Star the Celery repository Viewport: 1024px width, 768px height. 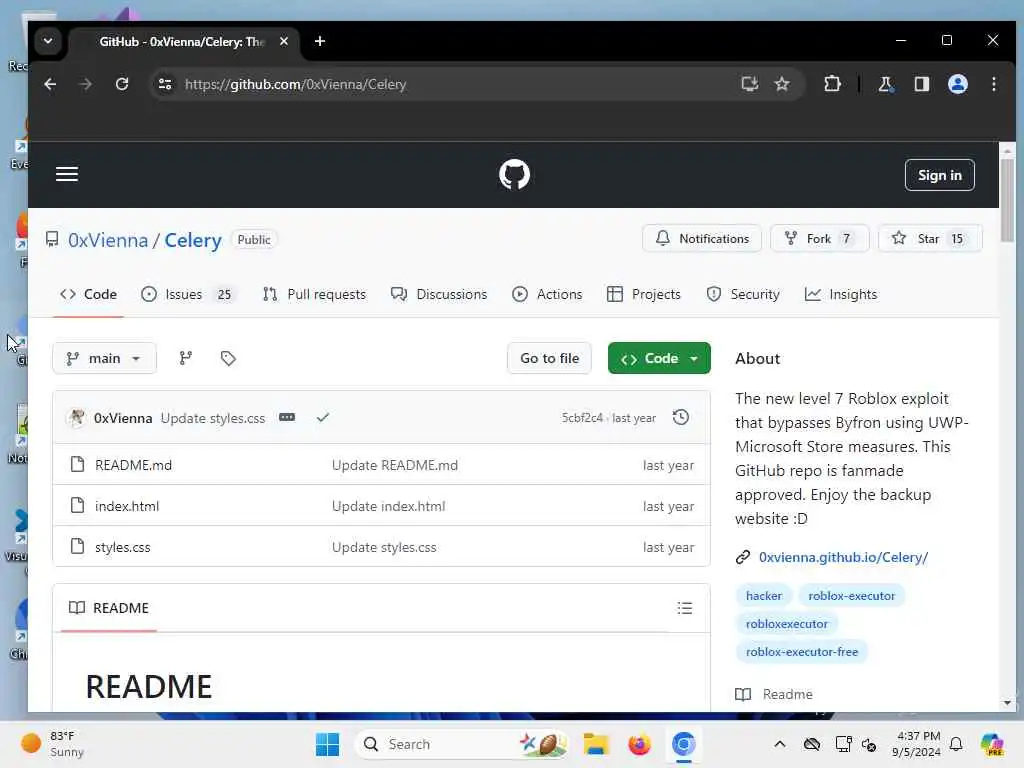pos(929,238)
